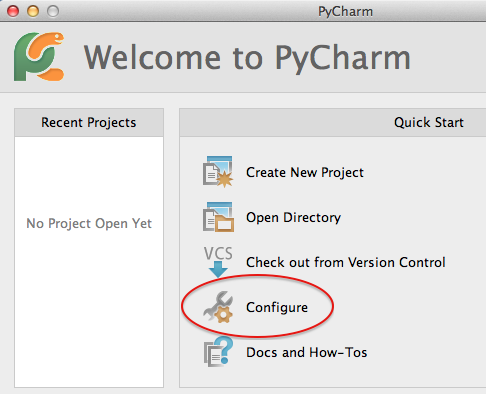Image resolution: width=486 pixels, height=394 pixels.
Task: Close the PyCharm window with the red button
Action: point(13,11)
